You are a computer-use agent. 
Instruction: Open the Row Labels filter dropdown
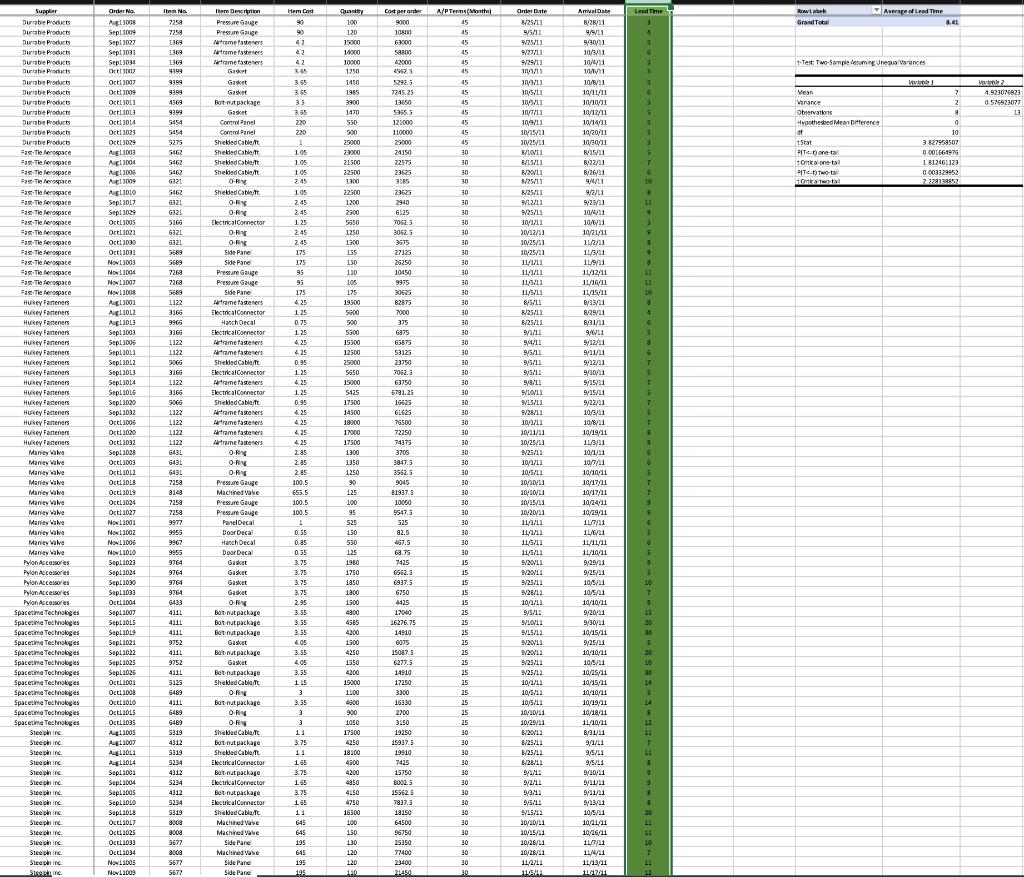[x=876, y=10]
